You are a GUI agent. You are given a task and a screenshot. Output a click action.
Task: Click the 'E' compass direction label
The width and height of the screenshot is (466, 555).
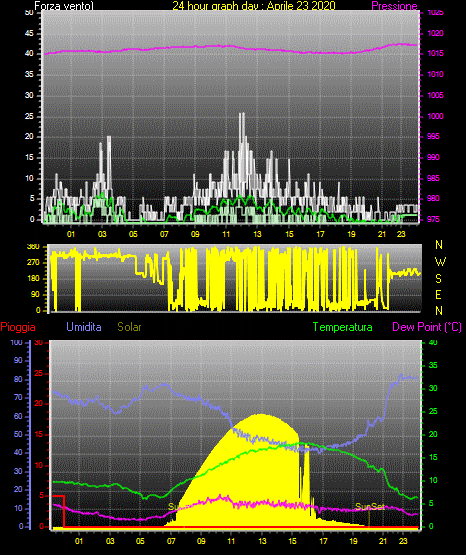tap(438, 294)
